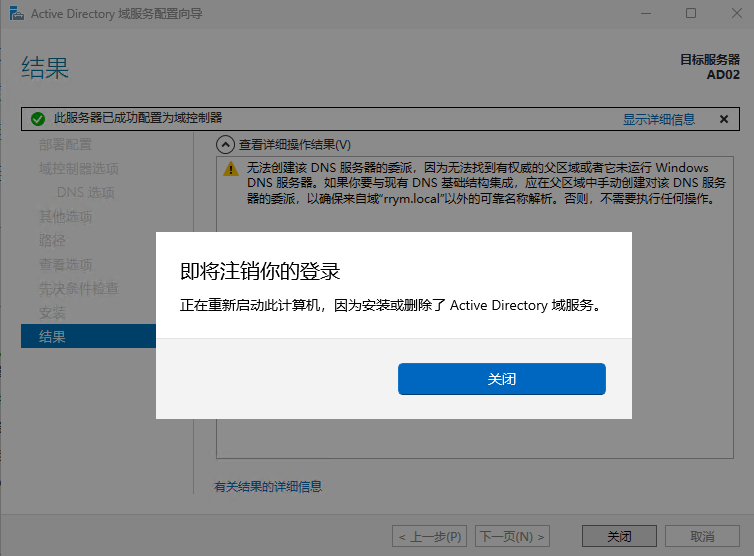Click the green success checkmark icon
Image resolution: width=754 pixels, height=556 pixels.
click(x=38, y=119)
